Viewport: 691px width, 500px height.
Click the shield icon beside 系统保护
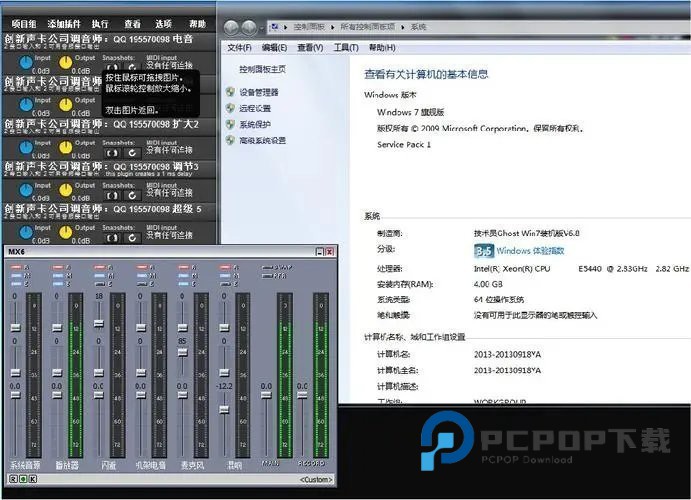pyautogui.click(x=230, y=124)
